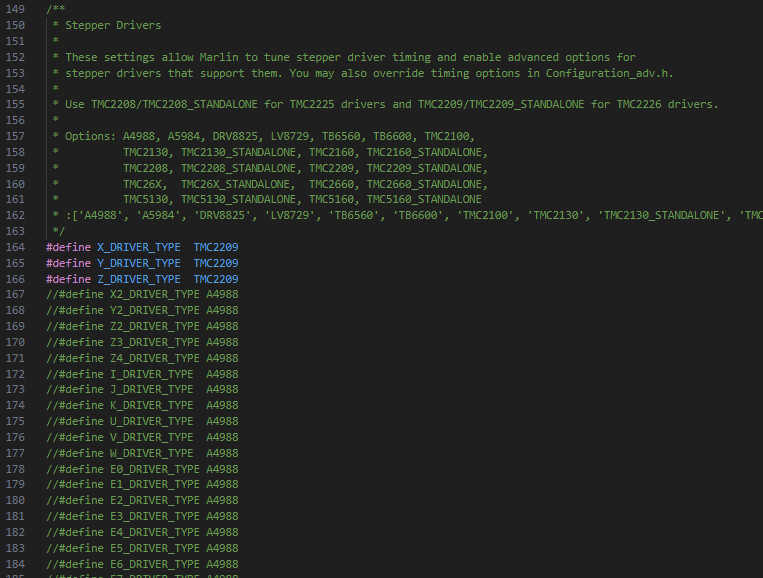Click line number 149 in the gutter
This screenshot has width=763, height=578.
pos(14,9)
